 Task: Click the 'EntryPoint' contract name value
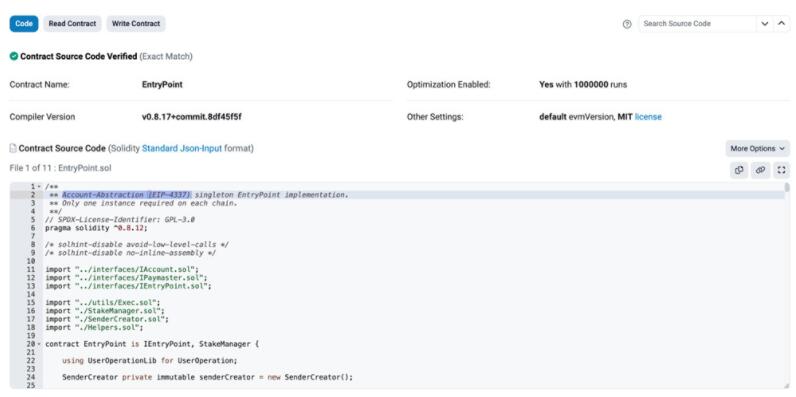pyautogui.click(x=162, y=85)
